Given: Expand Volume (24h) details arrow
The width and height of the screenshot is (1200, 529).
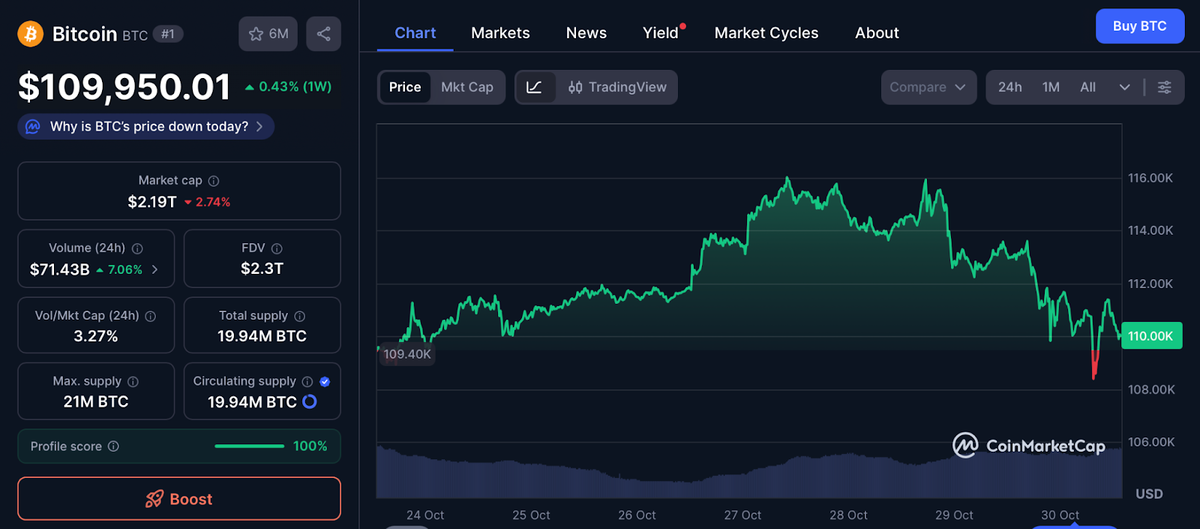Looking at the screenshot, I should point(154,270).
